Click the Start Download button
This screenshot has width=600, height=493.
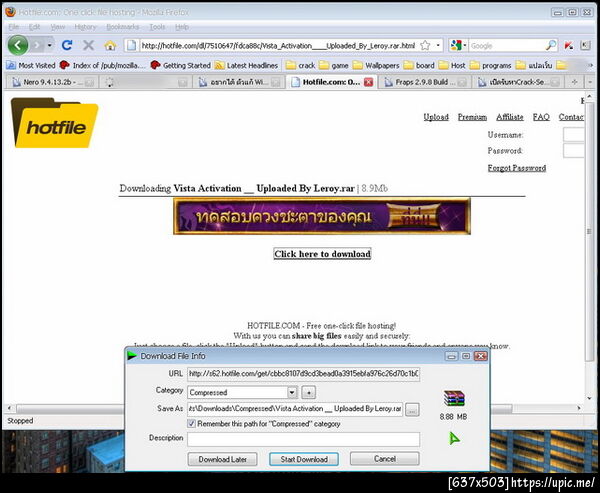[304, 459]
